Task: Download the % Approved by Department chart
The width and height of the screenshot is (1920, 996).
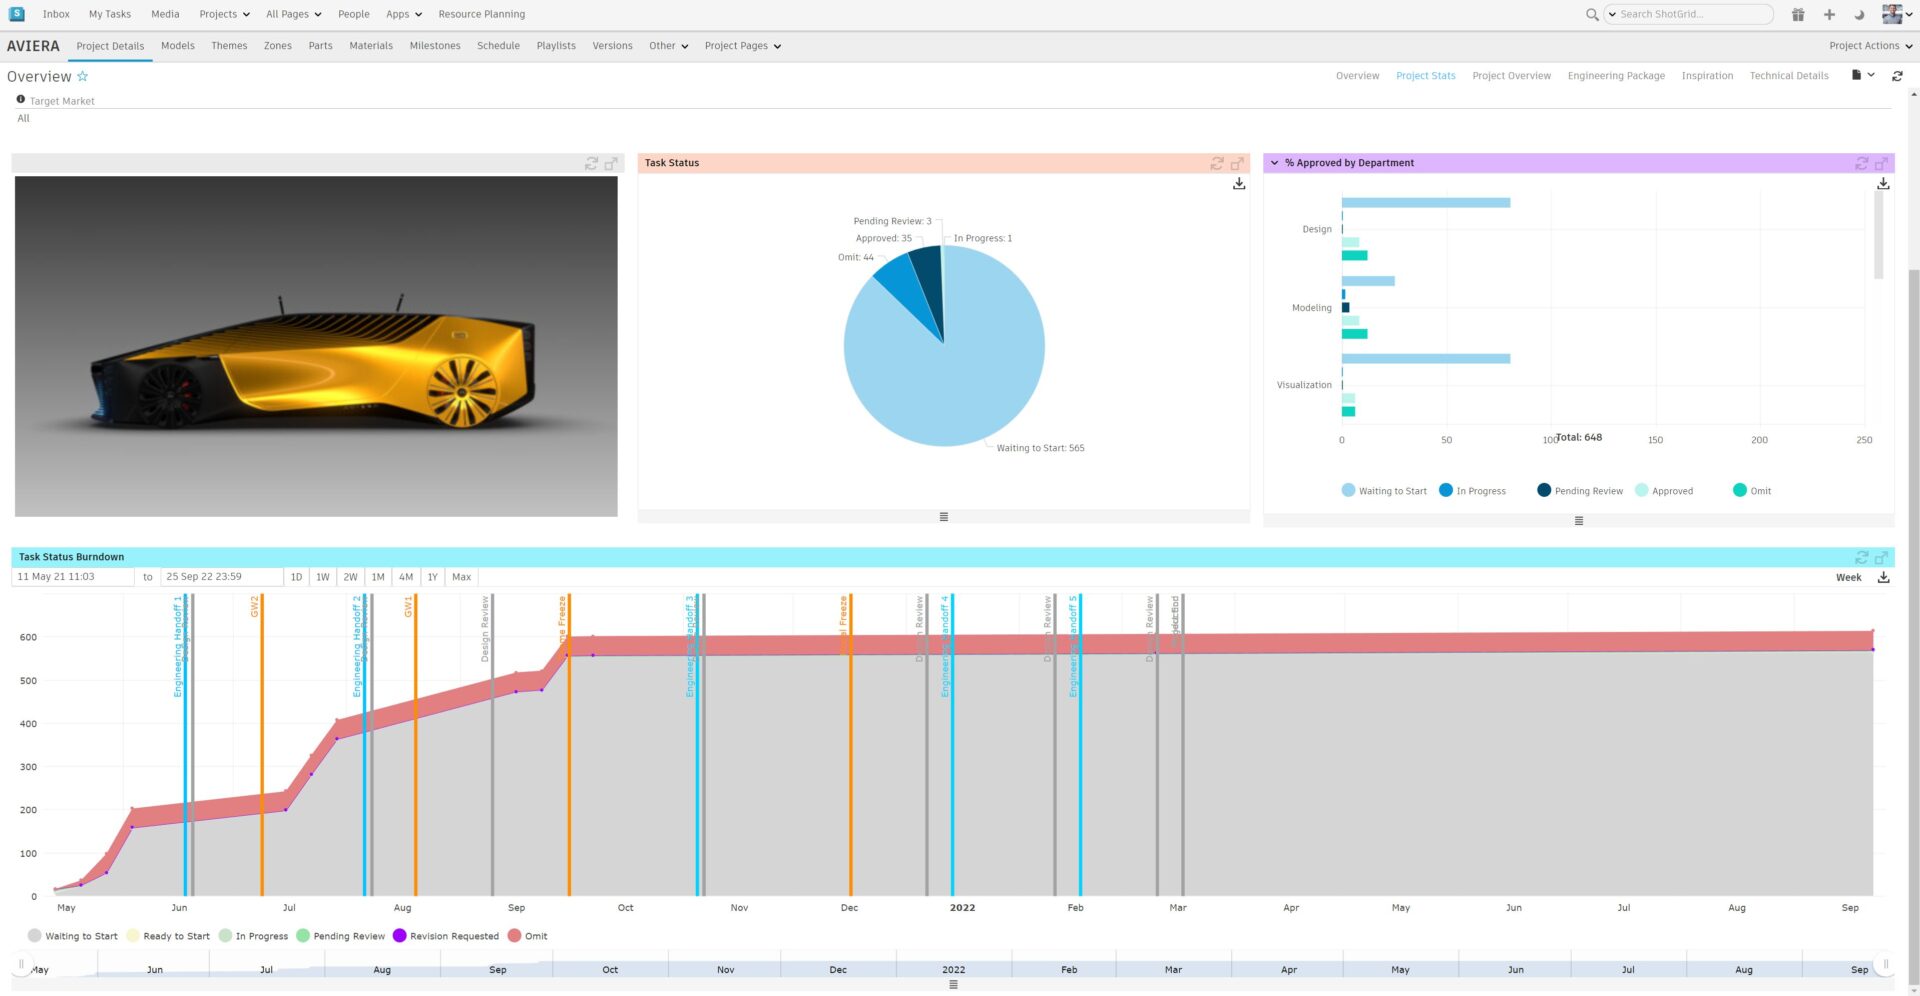Action: pyautogui.click(x=1883, y=184)
